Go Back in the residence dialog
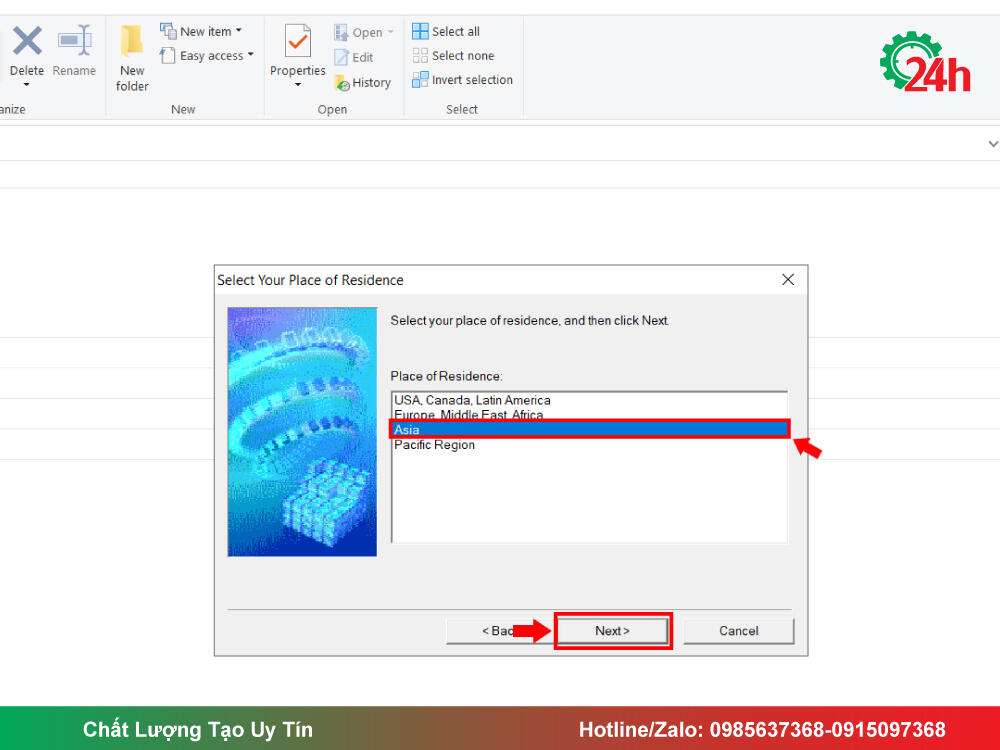The image size is (1000, 750). click(499, 631)
